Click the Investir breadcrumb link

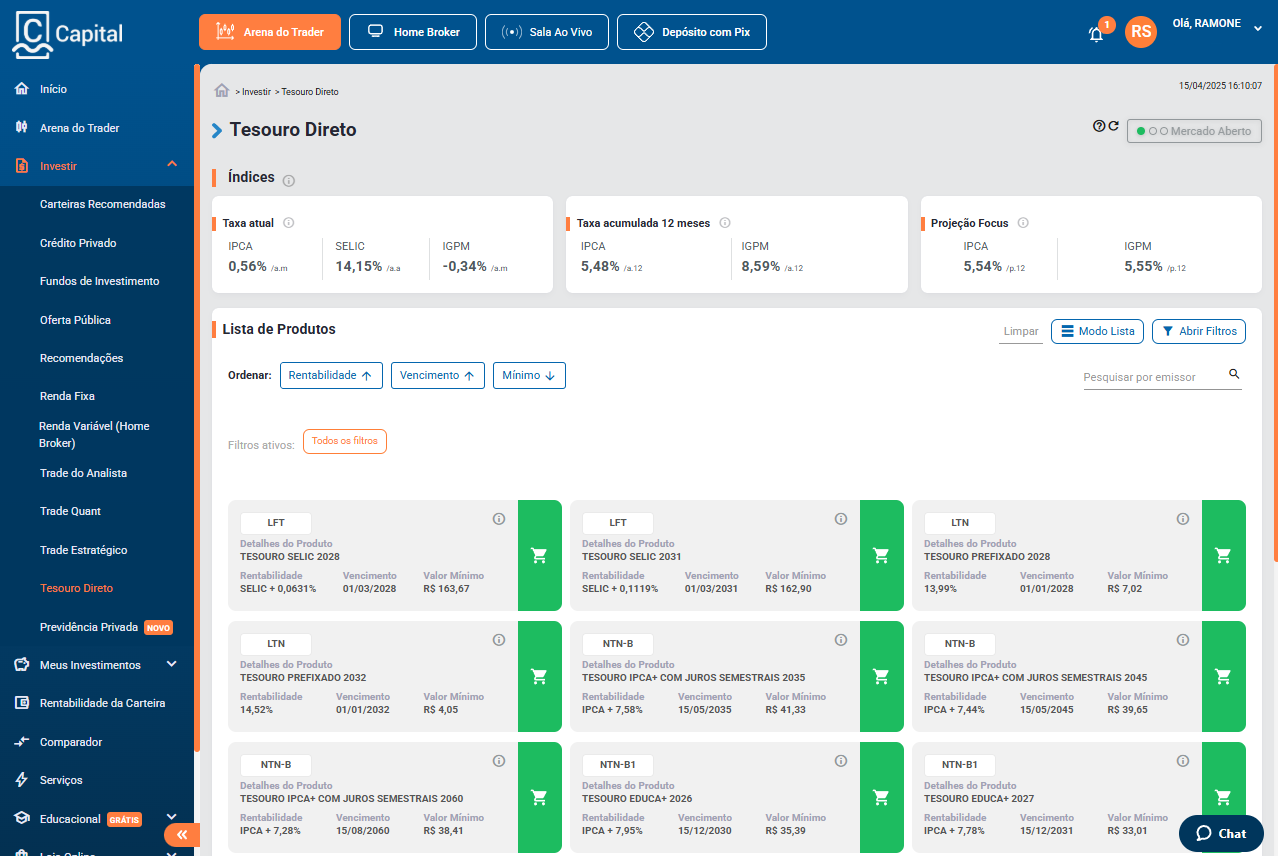(256, 91)
